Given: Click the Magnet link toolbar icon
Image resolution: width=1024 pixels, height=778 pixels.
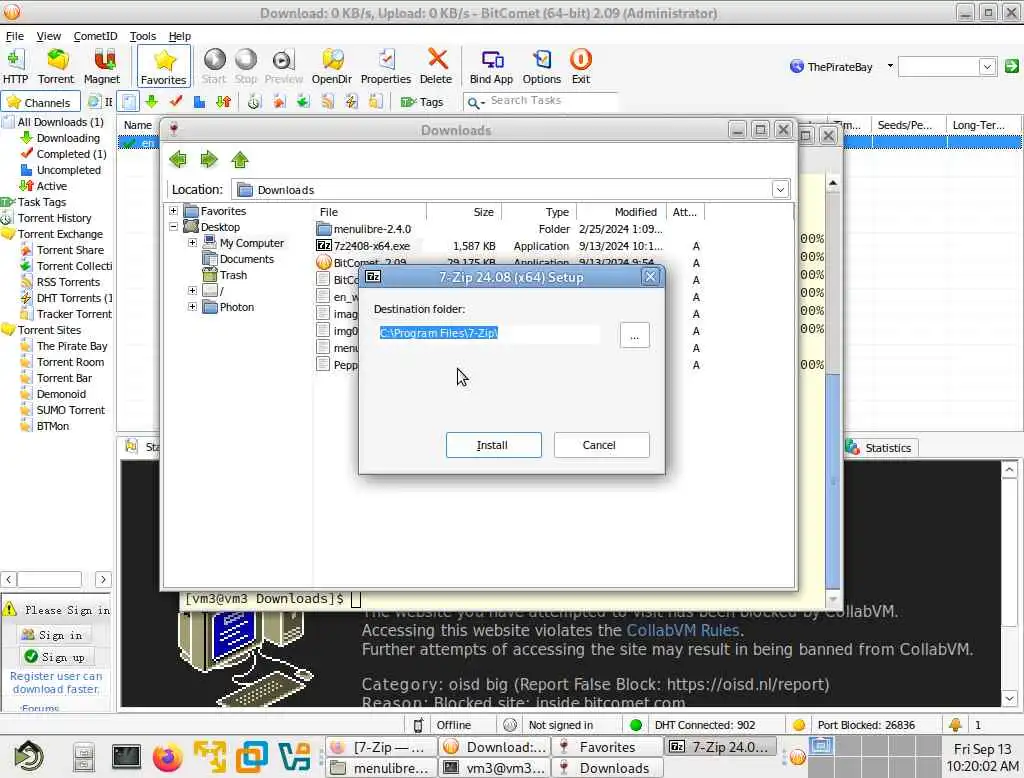Looking at the screenshot, I should [x=102, y=67].
